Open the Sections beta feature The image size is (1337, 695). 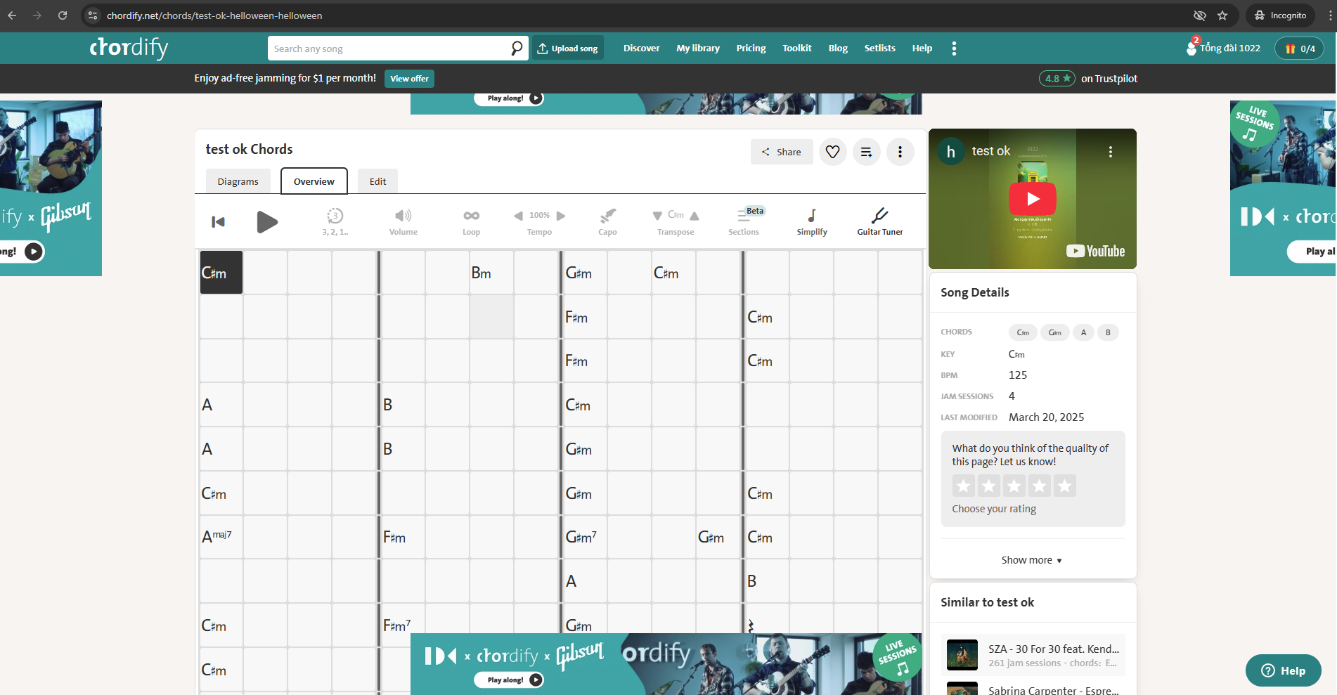pyautogui.click(x=744, y=221)
